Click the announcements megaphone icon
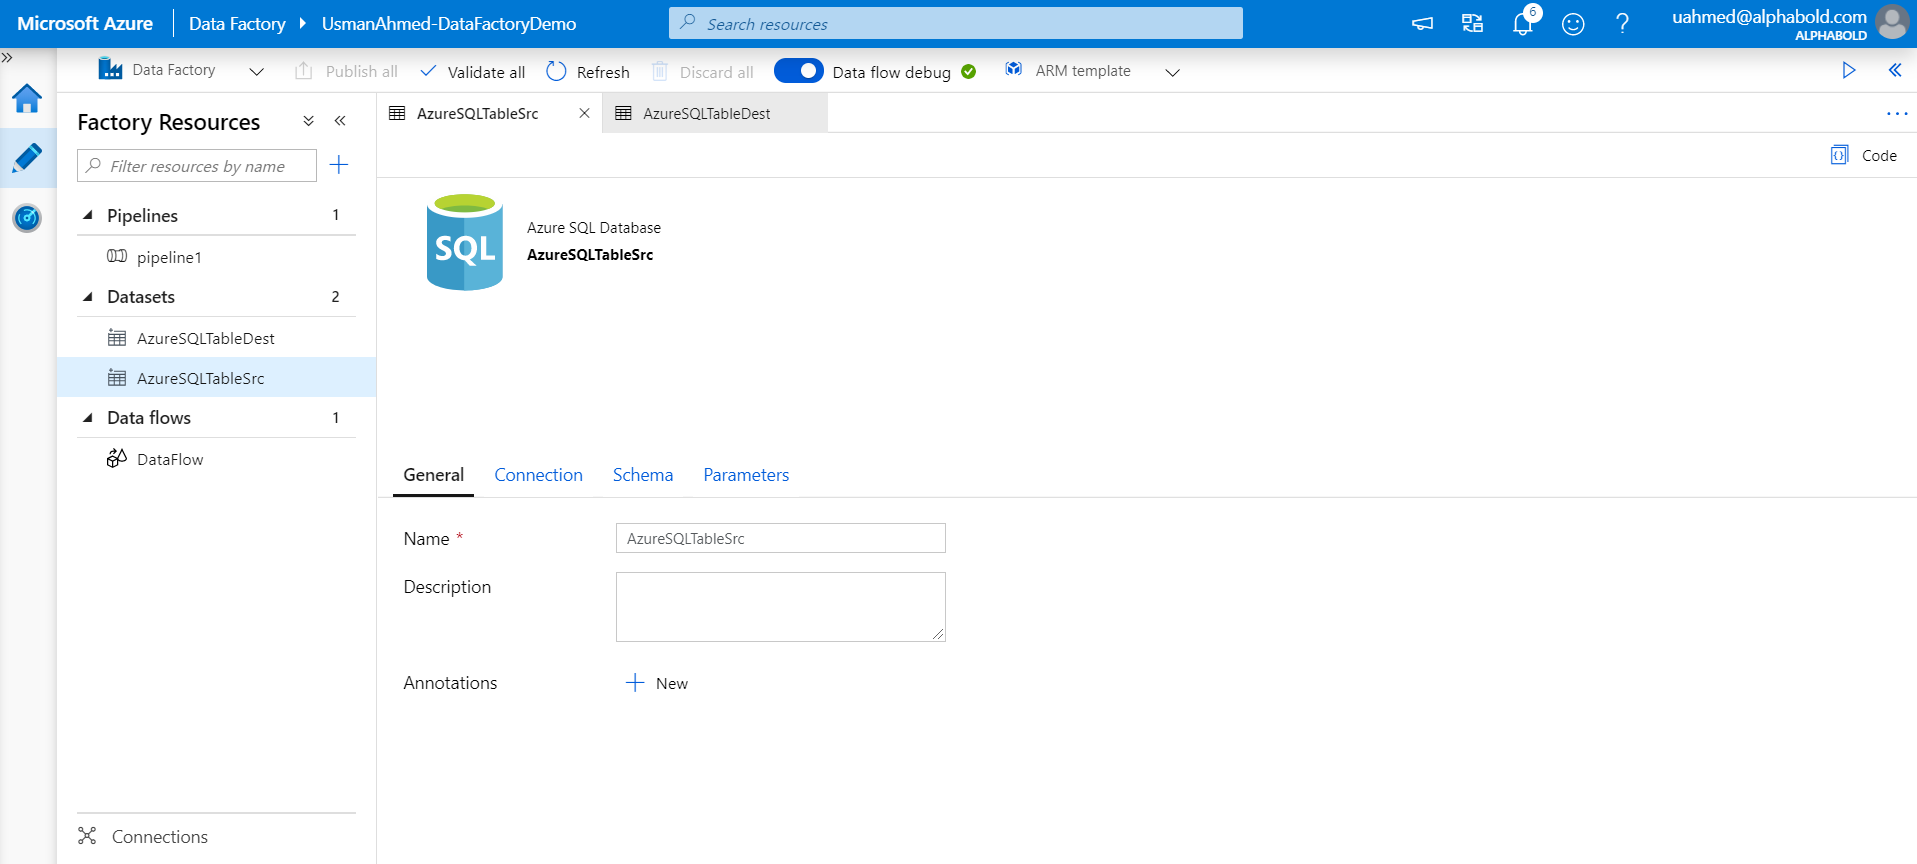 tap(1422, 24)
